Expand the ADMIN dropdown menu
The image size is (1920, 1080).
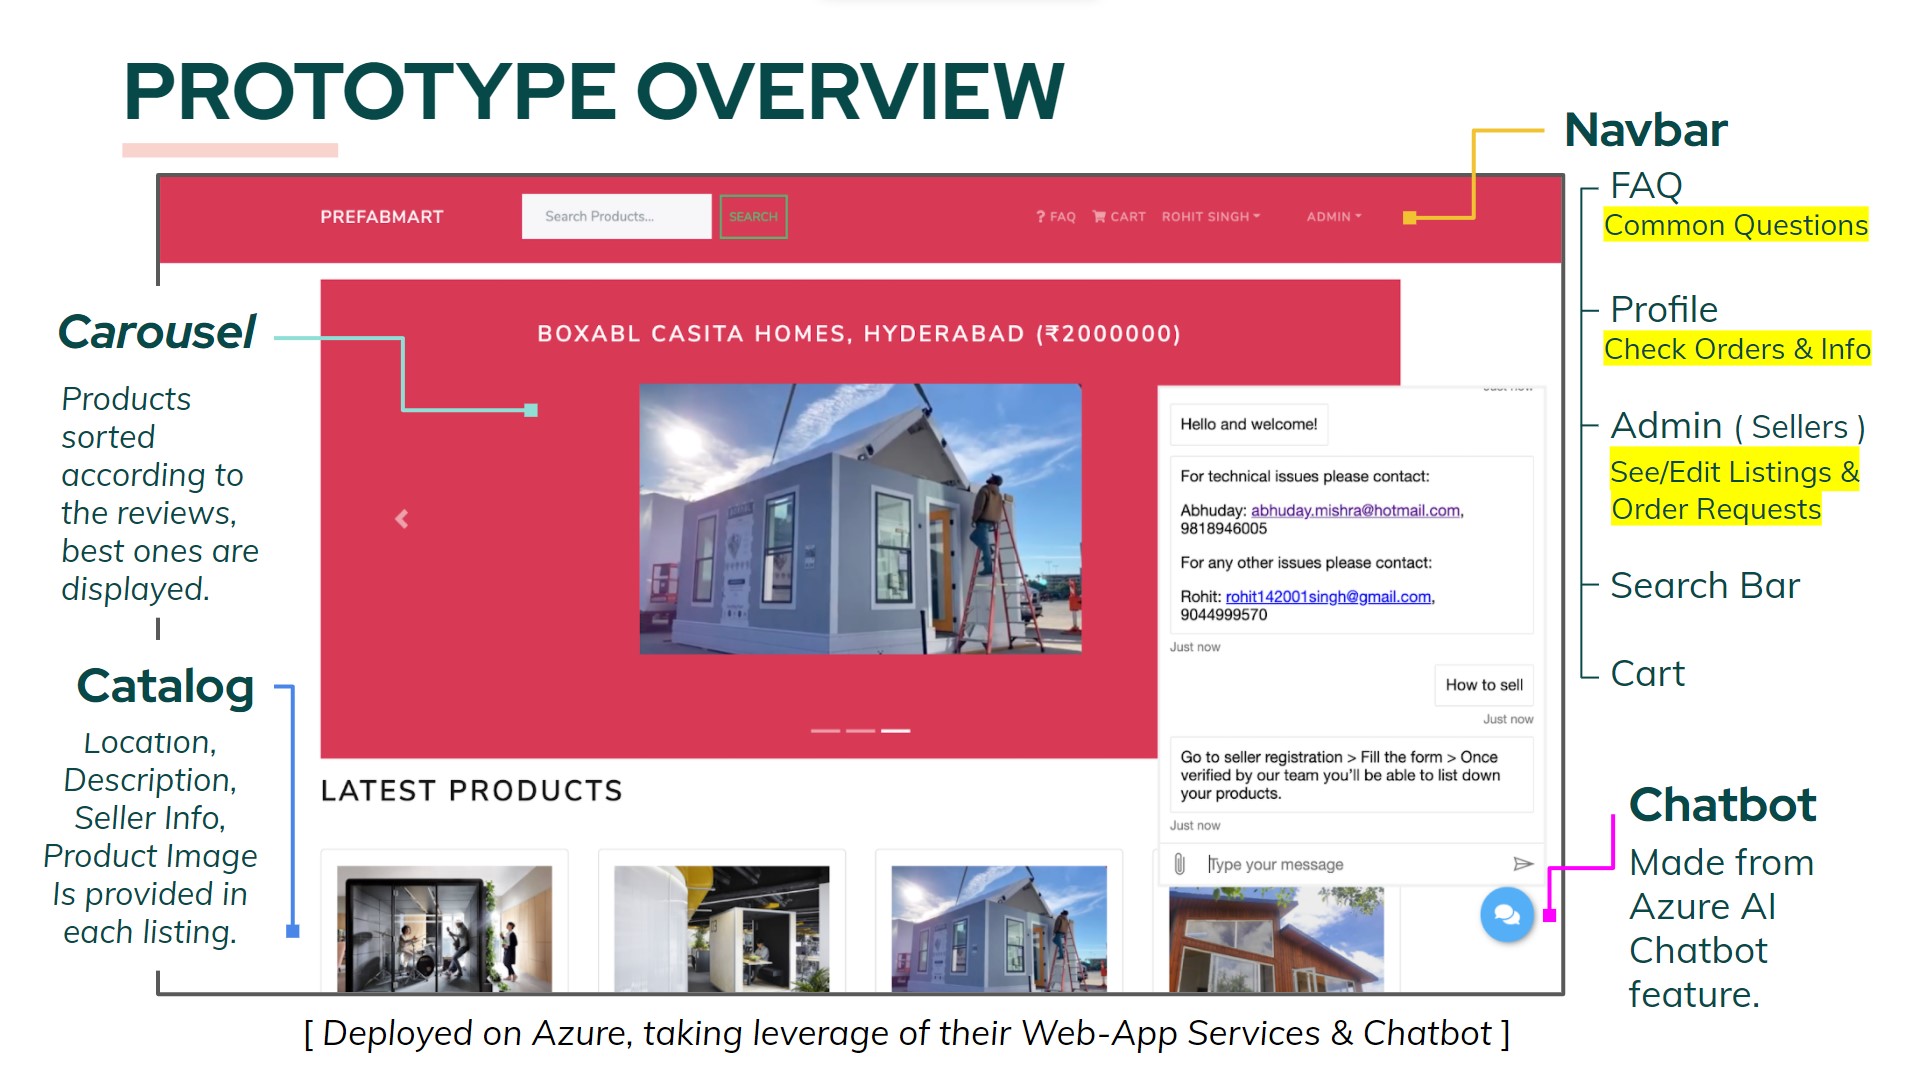[x=1334, y=216]
